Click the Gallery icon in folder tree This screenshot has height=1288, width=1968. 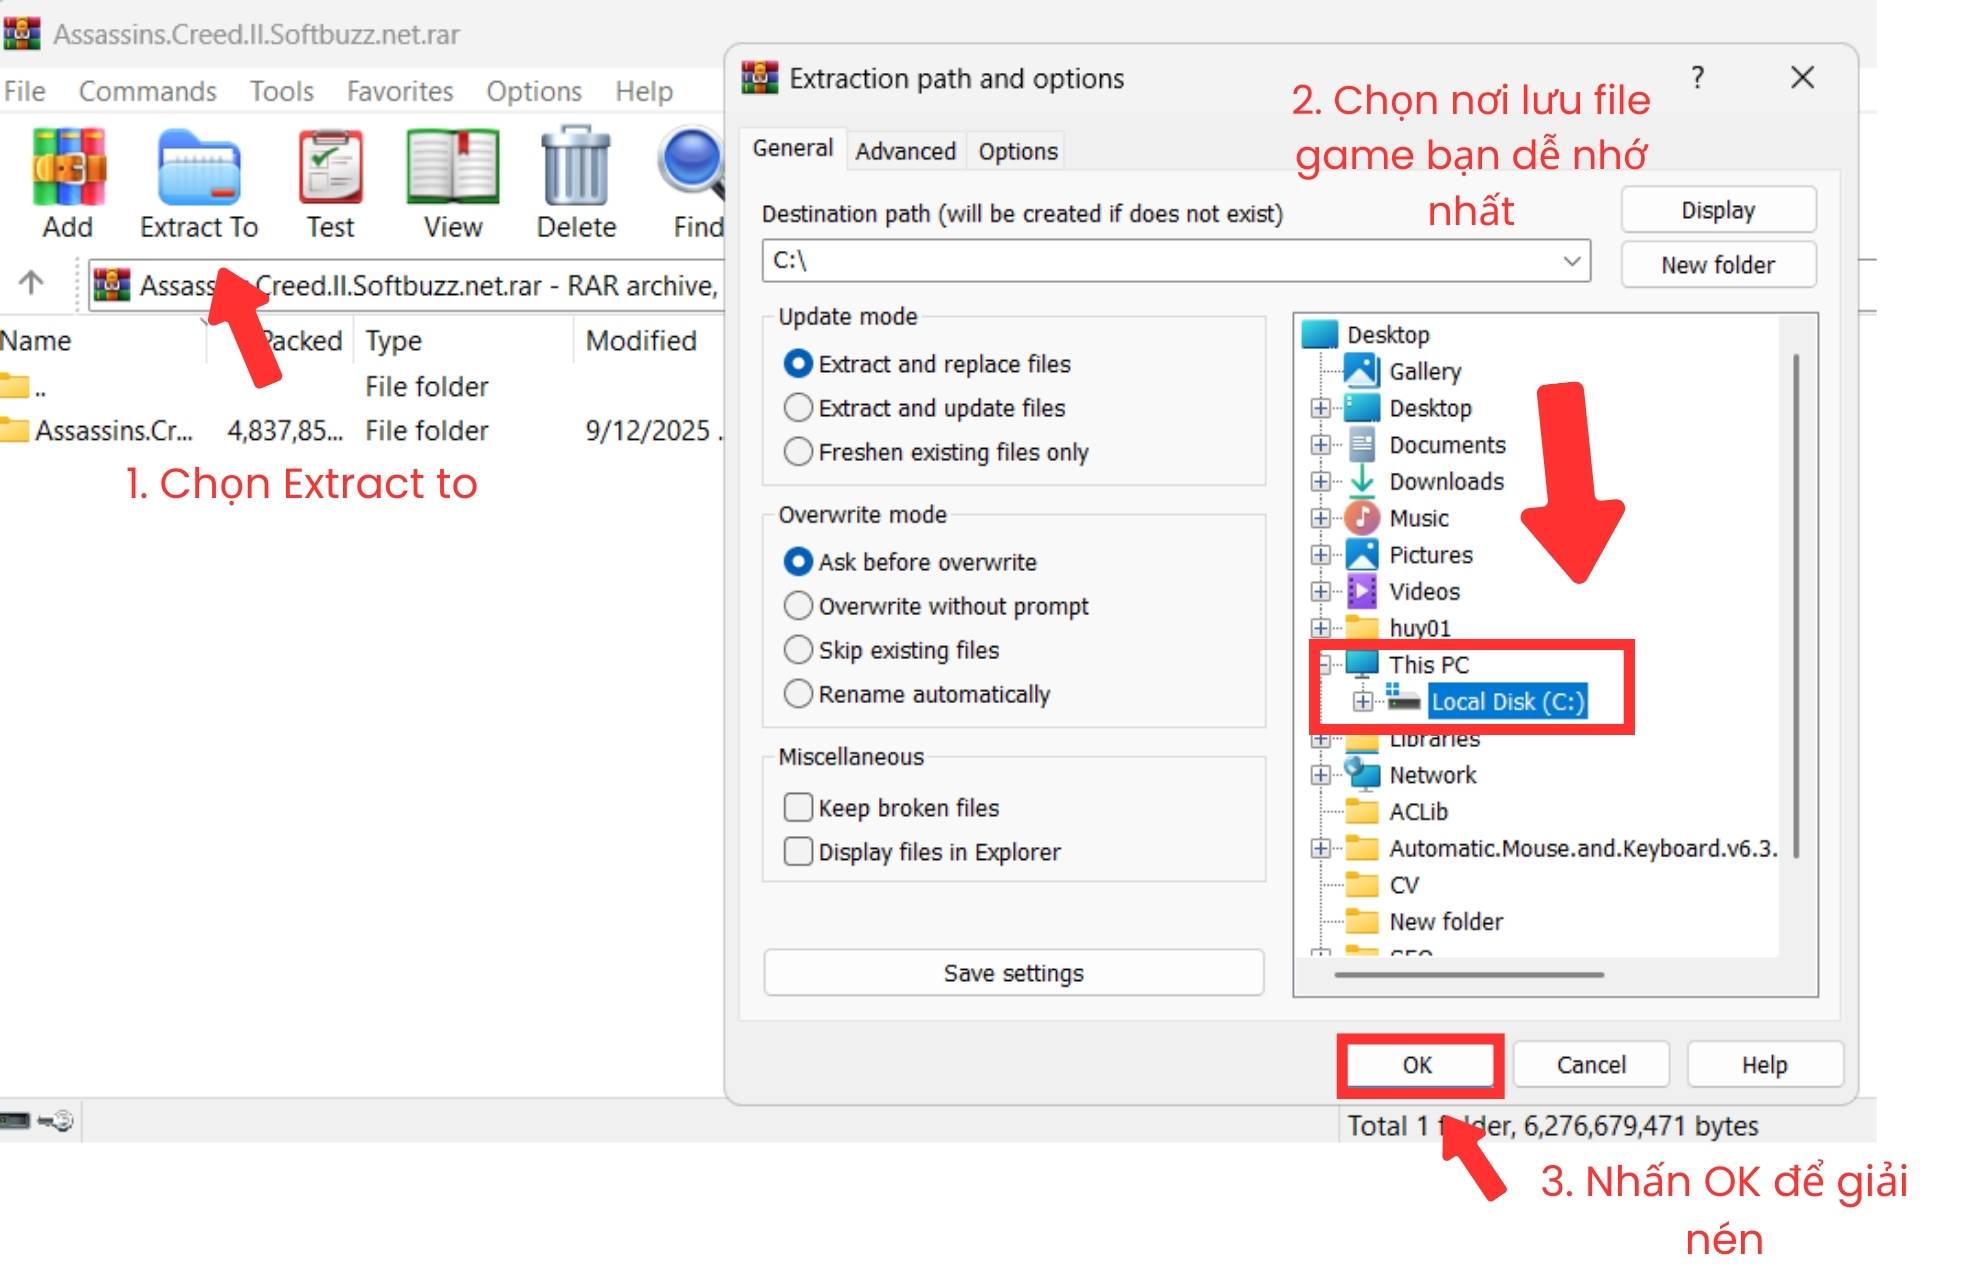[x=1361, y=371]
